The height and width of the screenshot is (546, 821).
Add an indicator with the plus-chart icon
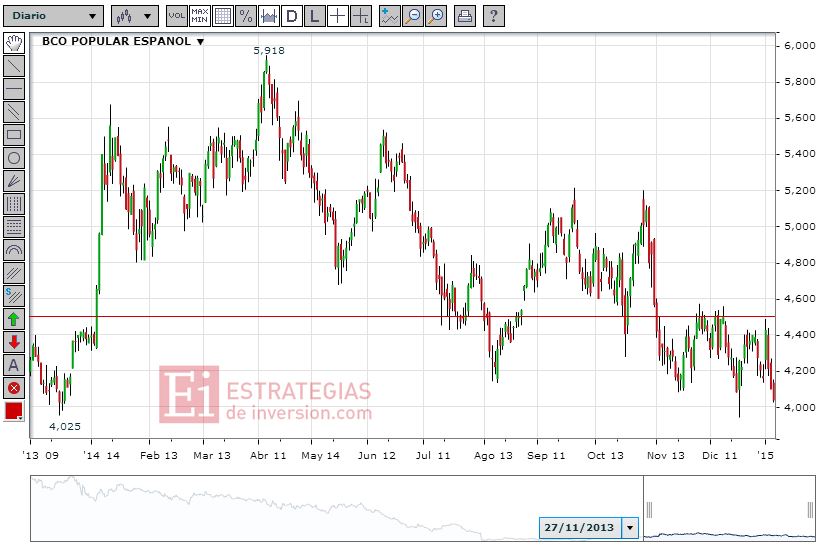[390, 16]
